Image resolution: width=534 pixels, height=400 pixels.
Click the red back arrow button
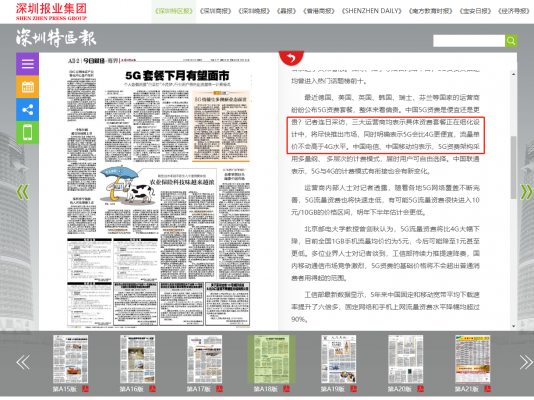click(x=291, y=58)
